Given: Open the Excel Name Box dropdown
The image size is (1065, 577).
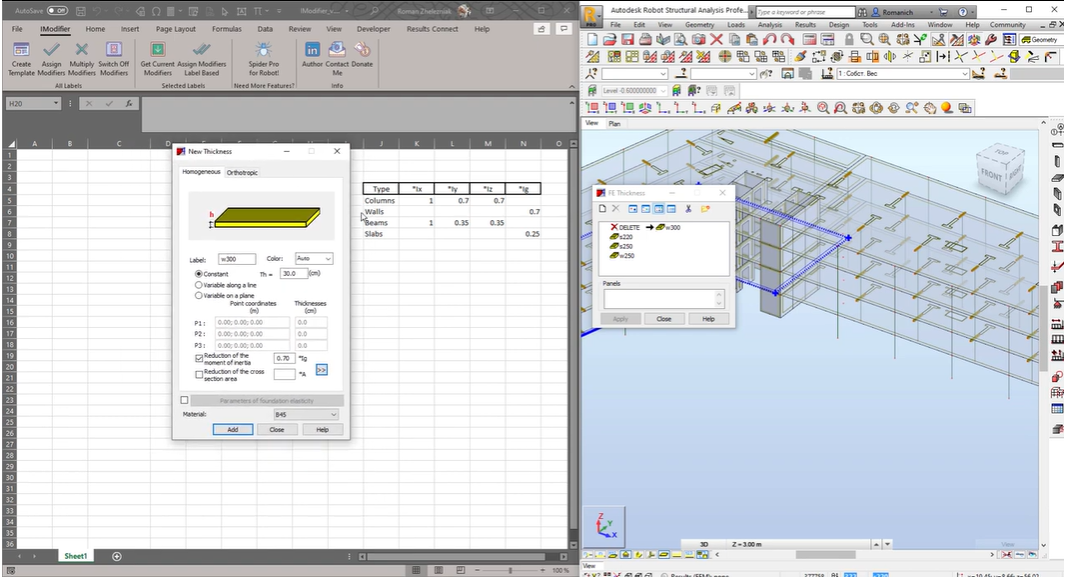Looking at the screenshot, I should click(56, 104).
